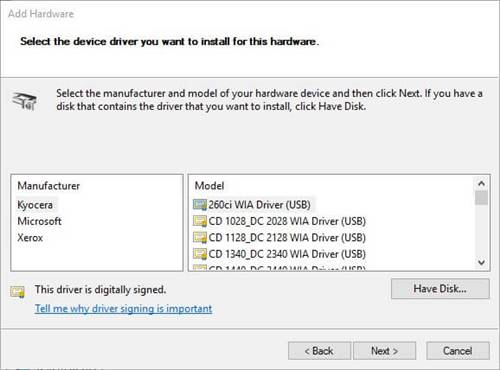The width and height of the screenshot is (500, 370).
Task: Click the 260ci WIA Driver icon
Action: pos(200,205)
